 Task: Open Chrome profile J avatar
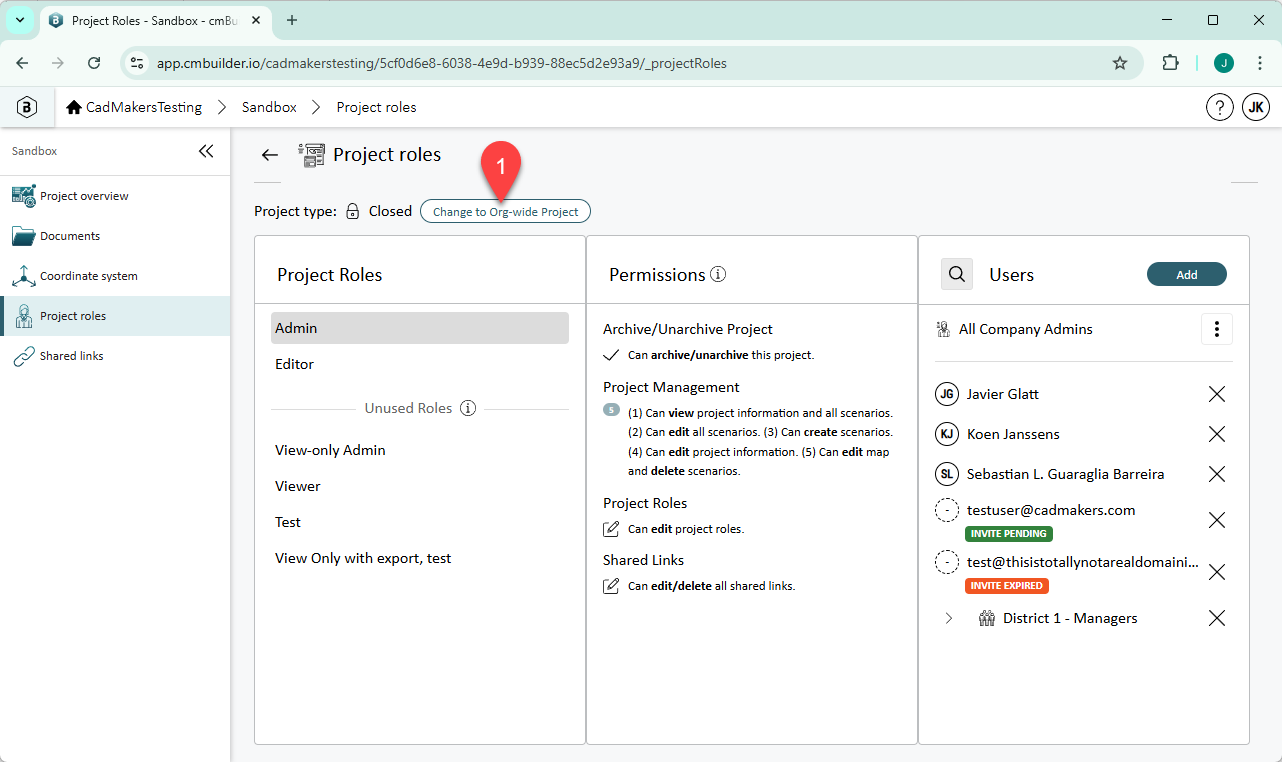click(1224, 63)
